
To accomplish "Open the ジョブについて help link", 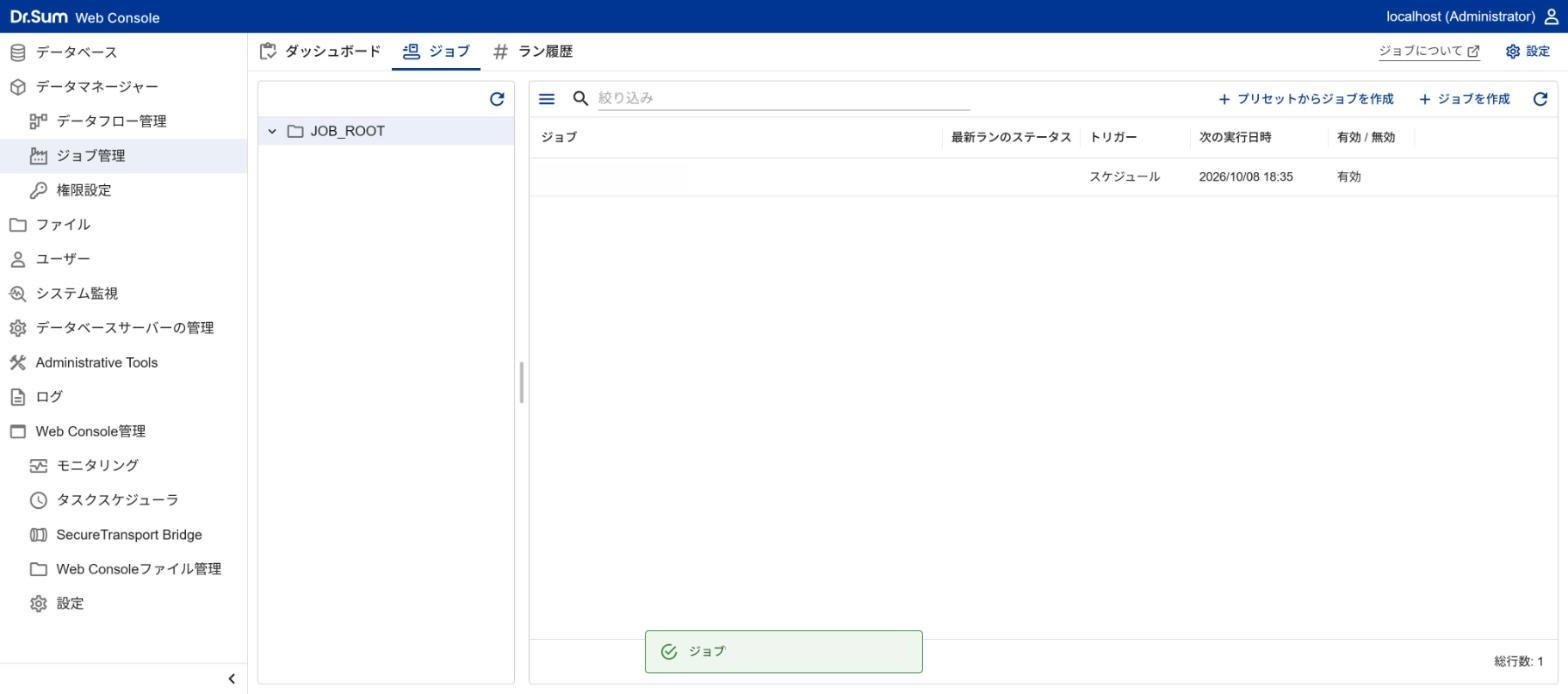I will 1428,52.
